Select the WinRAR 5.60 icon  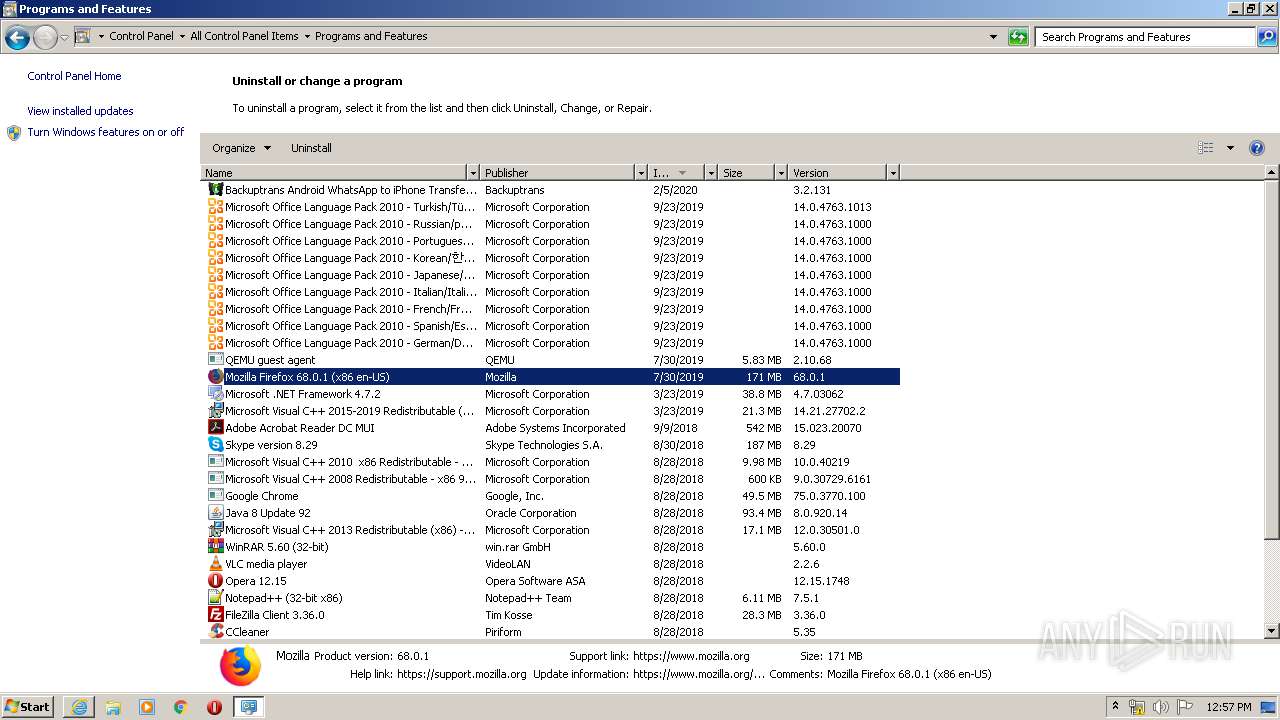pos(215,547)
